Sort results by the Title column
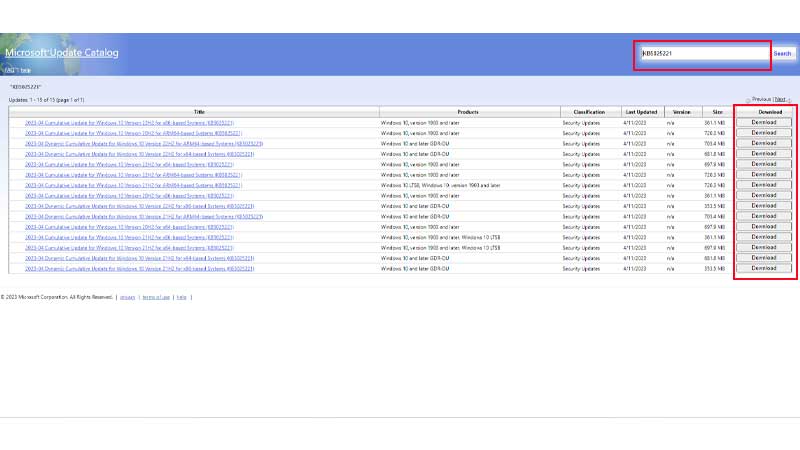The image size is (800, 450). (x=199, y=112)
